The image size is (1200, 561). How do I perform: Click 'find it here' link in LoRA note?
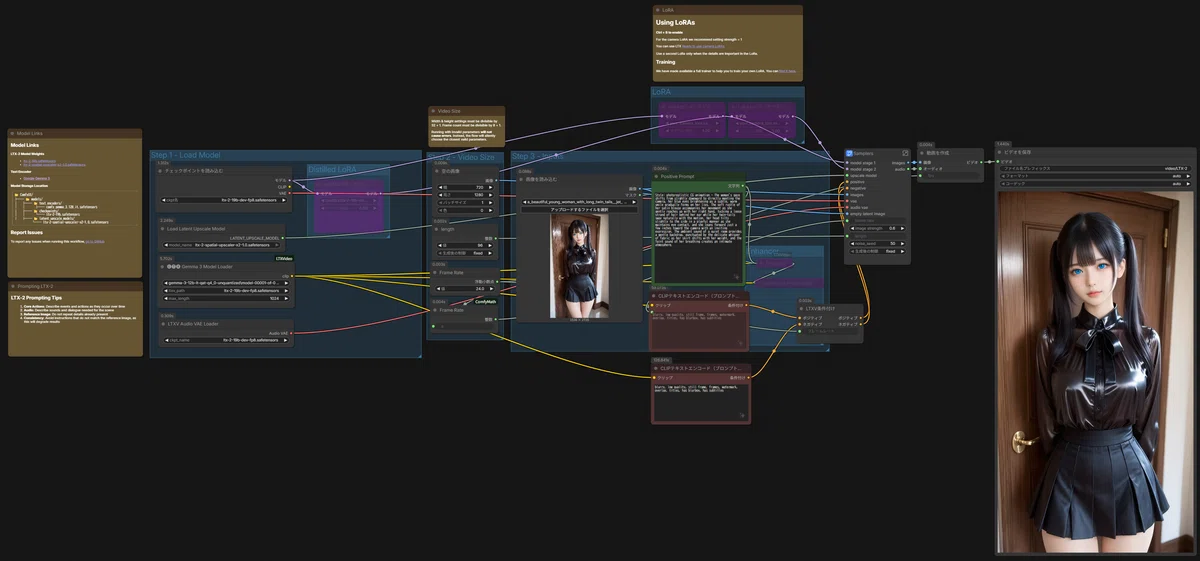point(787,71)
